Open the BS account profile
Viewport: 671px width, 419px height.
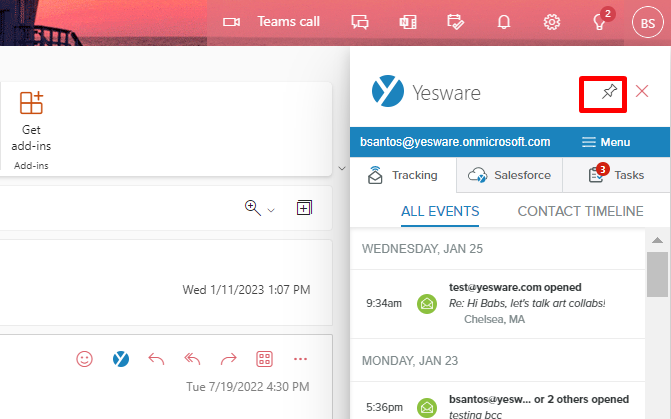point(646,22)
